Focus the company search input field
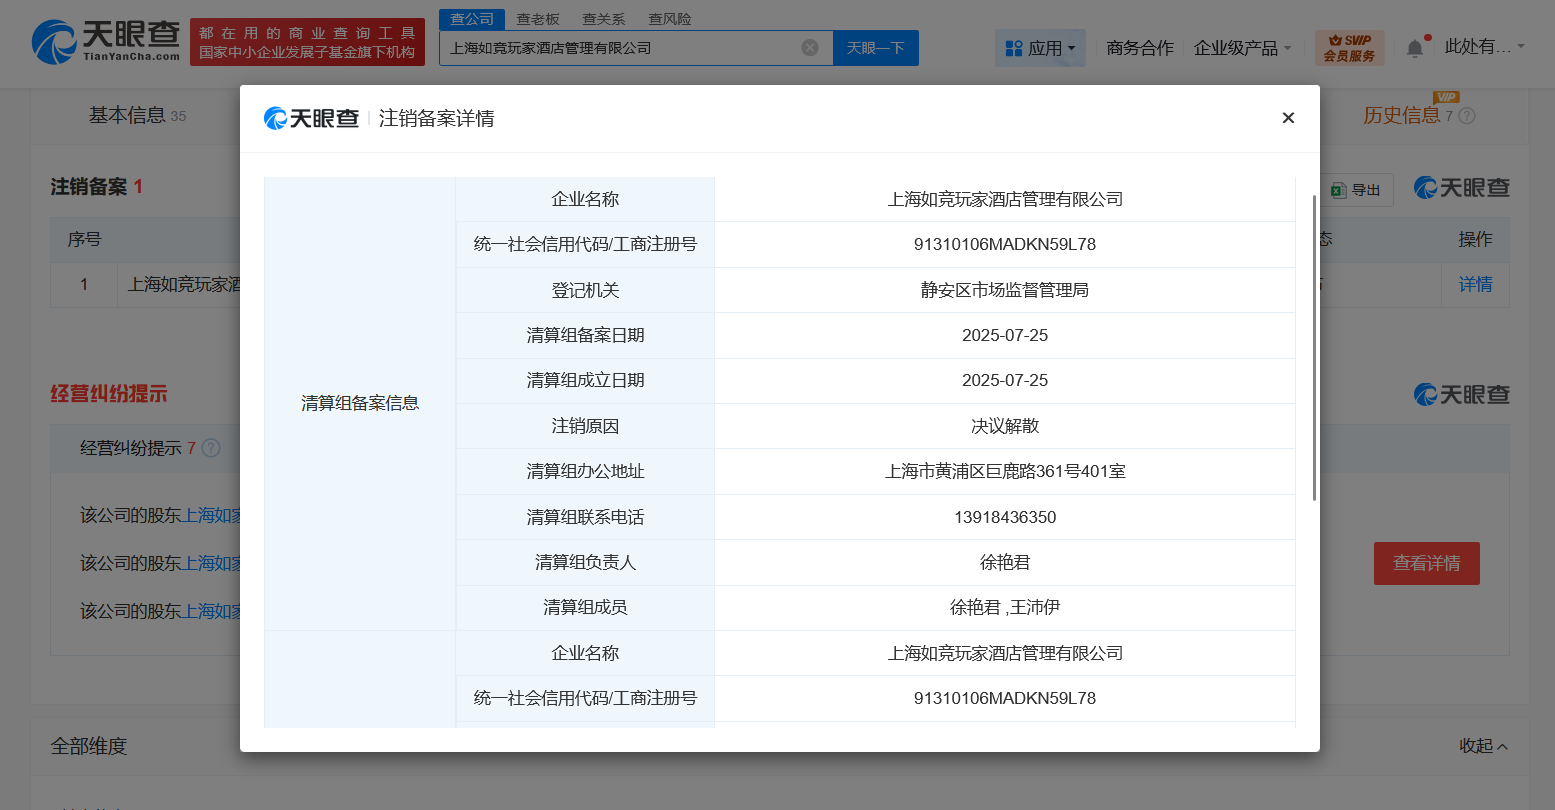The width and height of the screenshot is (1555, 810). click(620, 48)
